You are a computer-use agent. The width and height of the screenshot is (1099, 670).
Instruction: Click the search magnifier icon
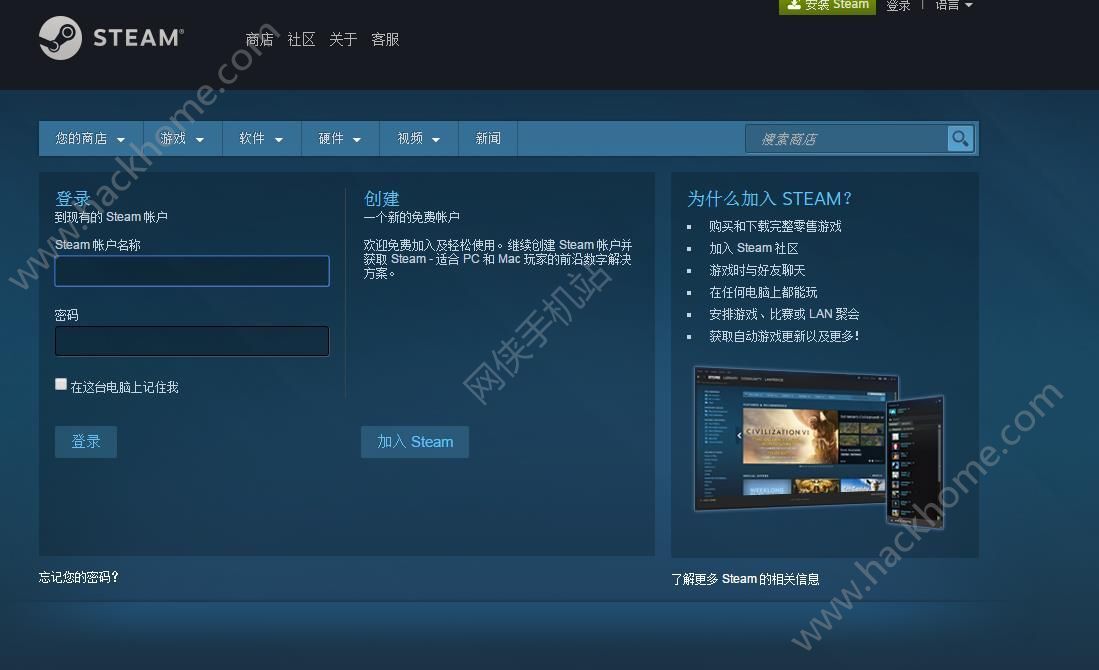pyautogui.click(x=960, y=138)
